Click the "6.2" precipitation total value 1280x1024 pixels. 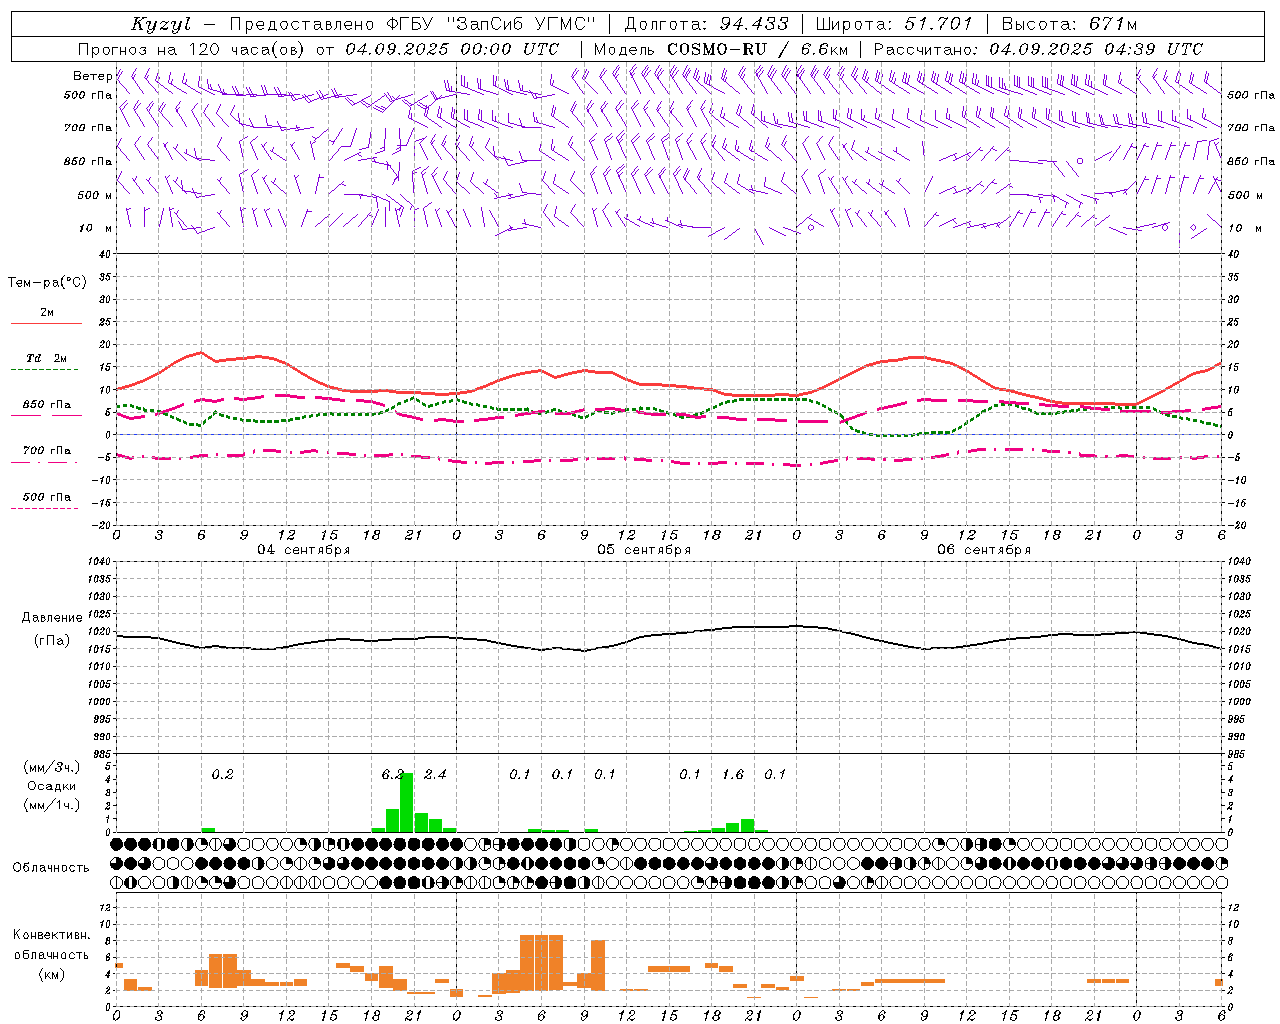(x=393, y=774)
